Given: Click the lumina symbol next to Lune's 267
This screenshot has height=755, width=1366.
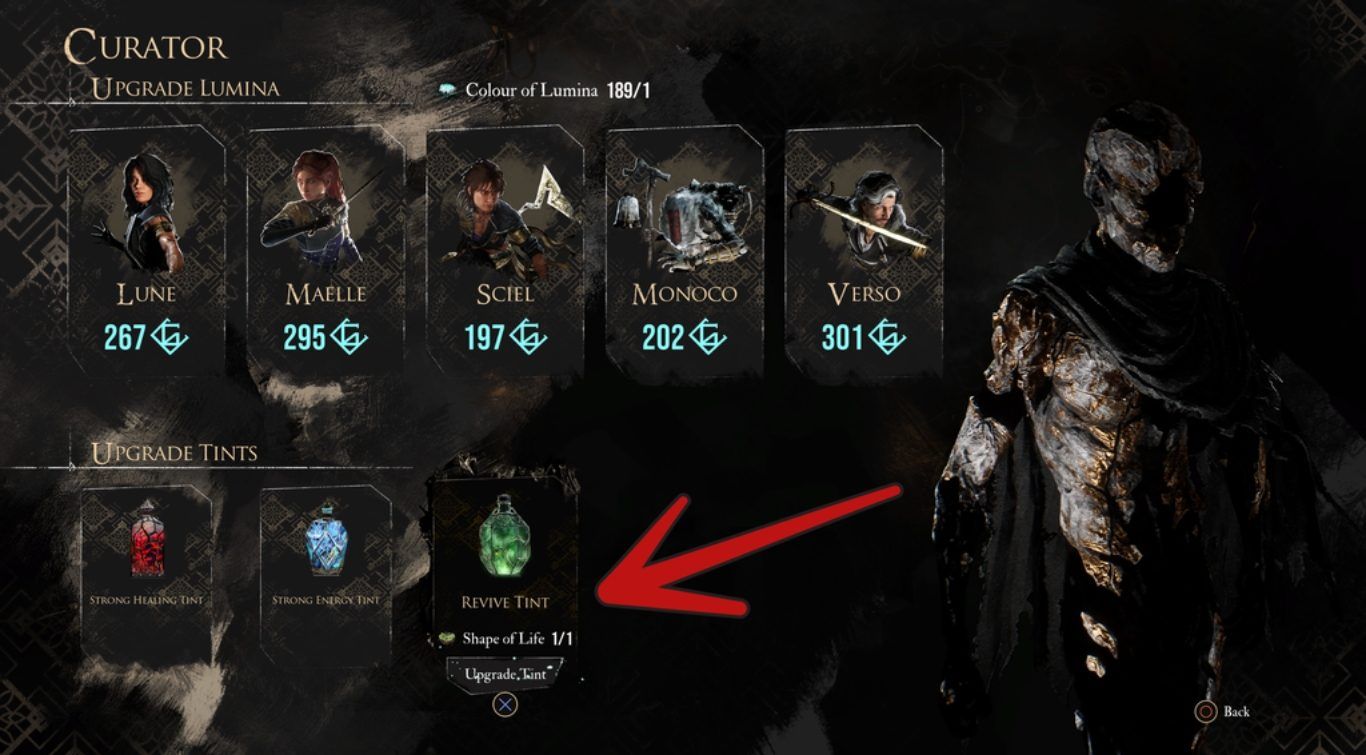Looking at the screenshot, I should [169, 337].
